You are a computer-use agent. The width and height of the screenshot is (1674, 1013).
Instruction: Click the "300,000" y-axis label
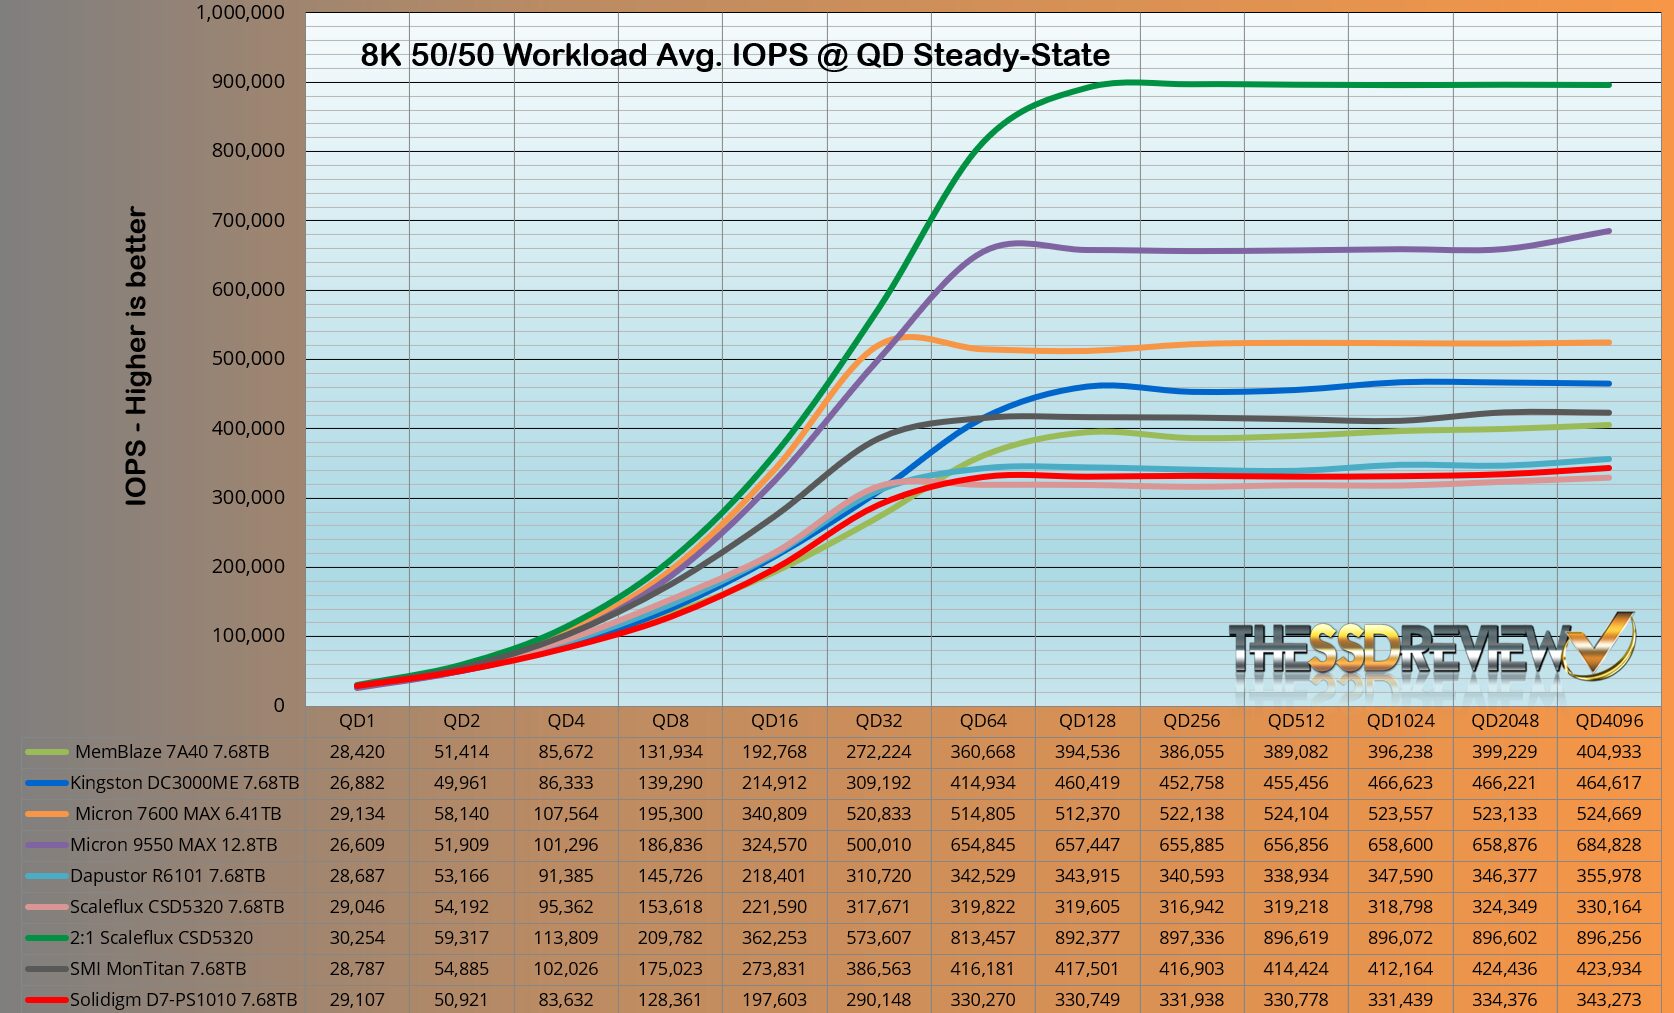(x=248, y=498)
